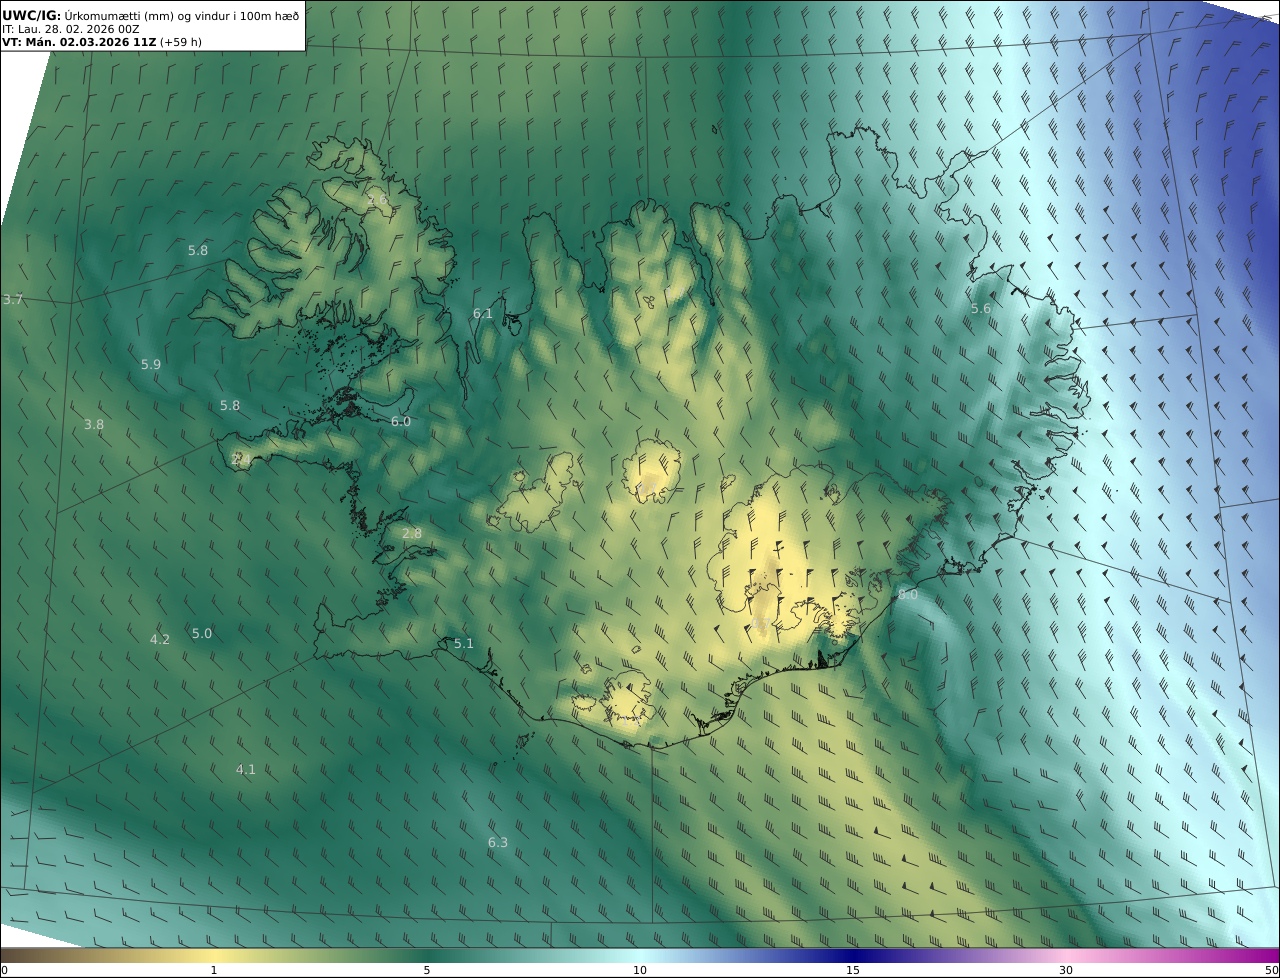Click the colorbar tick label 50
Screen dimensions: 1280x978
(1272, 971)
